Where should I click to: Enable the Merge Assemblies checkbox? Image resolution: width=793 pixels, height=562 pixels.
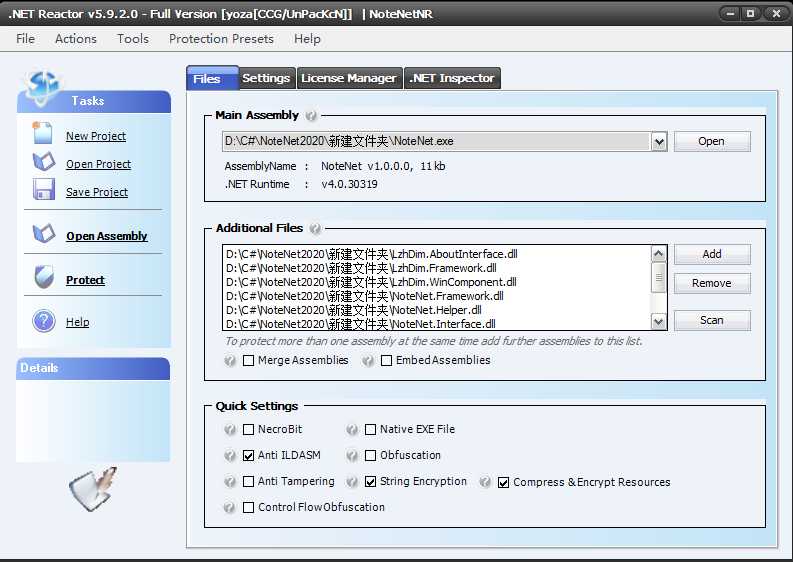click(248, 360)
